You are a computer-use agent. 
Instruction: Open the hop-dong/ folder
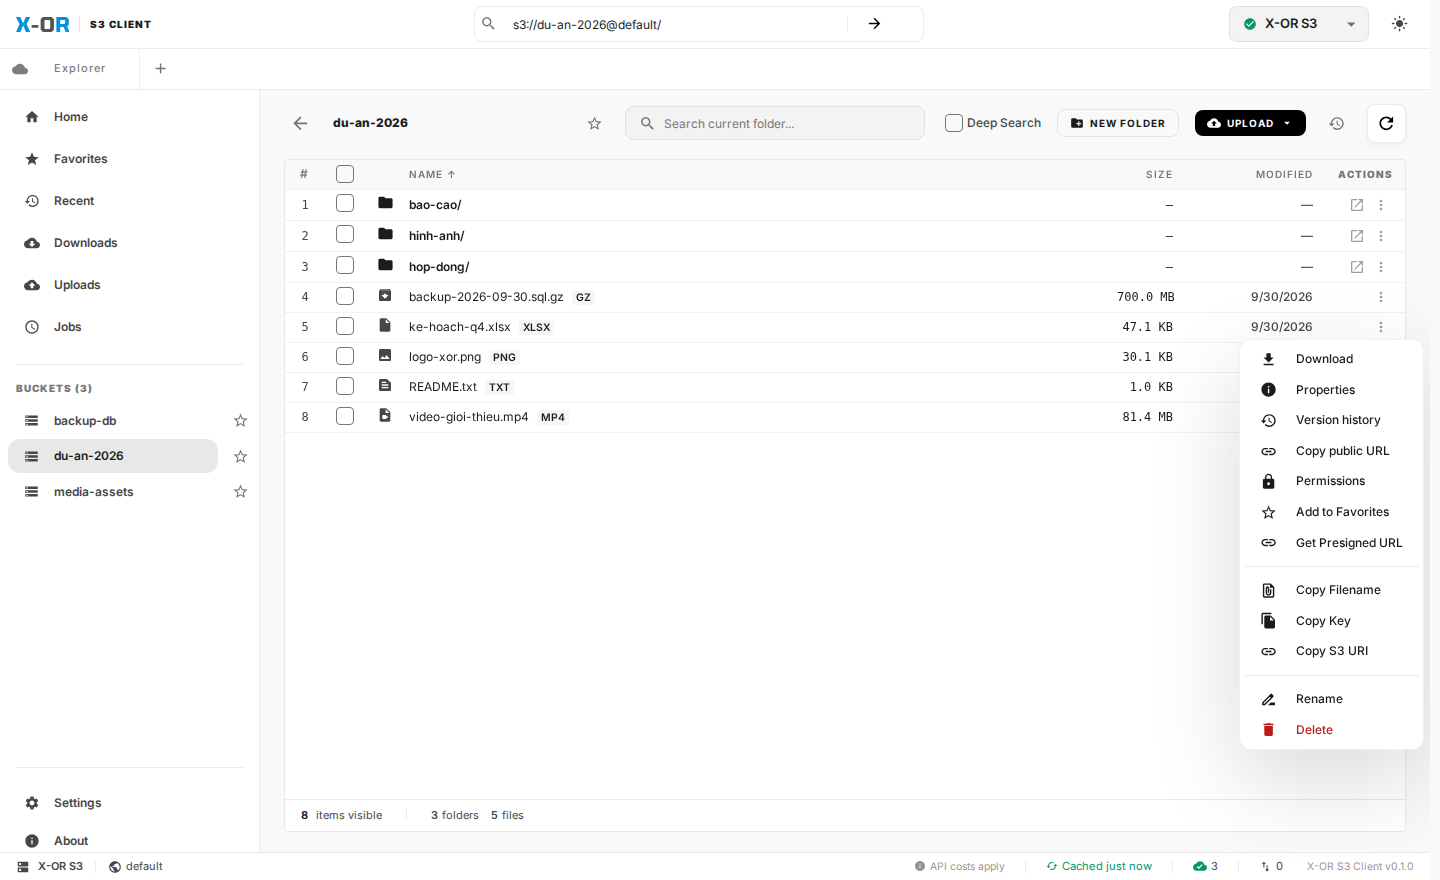pyautogui.click(x=439, y=267)
